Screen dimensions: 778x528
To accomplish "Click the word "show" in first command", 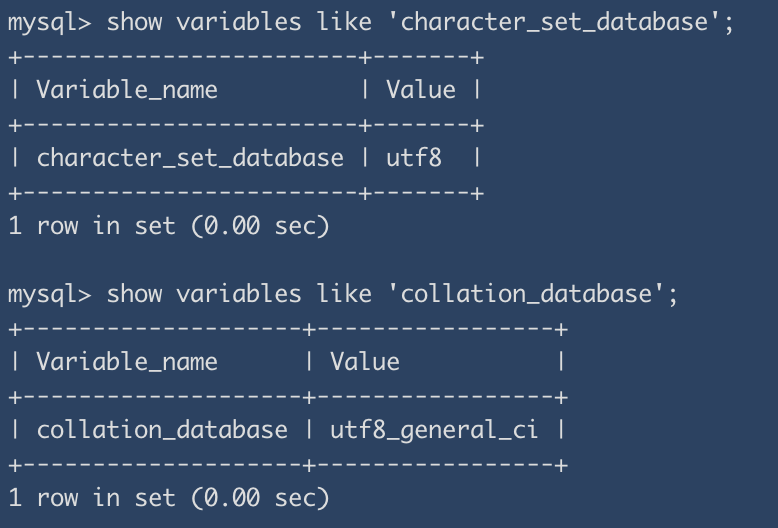I will pos(133,21).
